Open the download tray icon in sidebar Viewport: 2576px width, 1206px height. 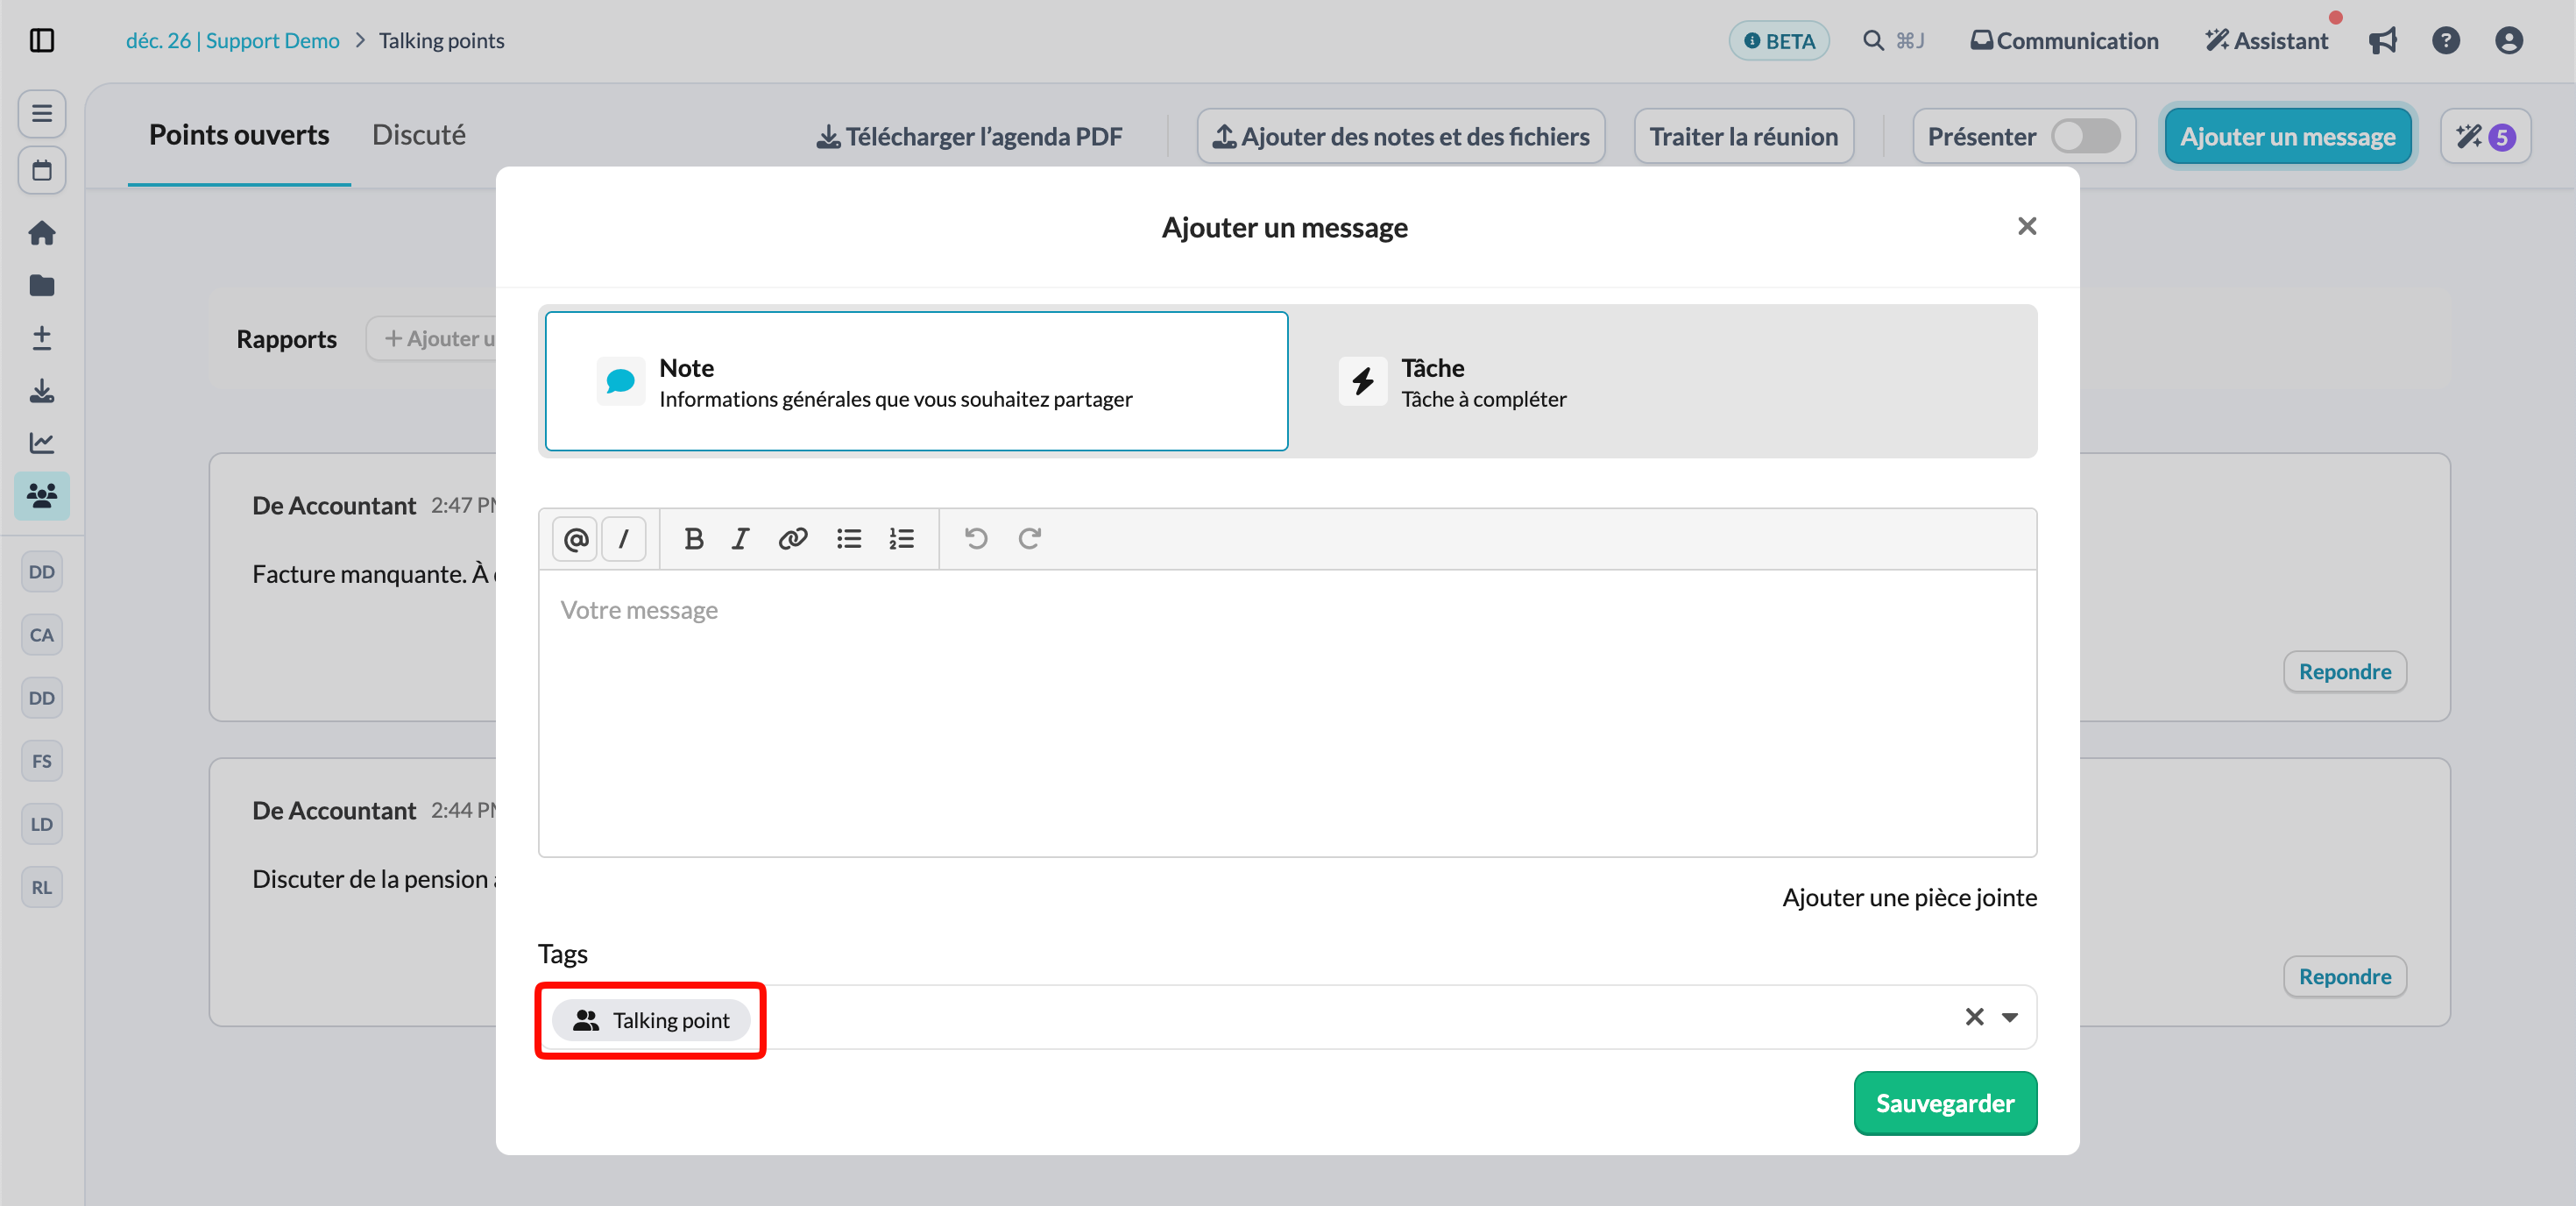pyautogui.click(x=42, y=390)
